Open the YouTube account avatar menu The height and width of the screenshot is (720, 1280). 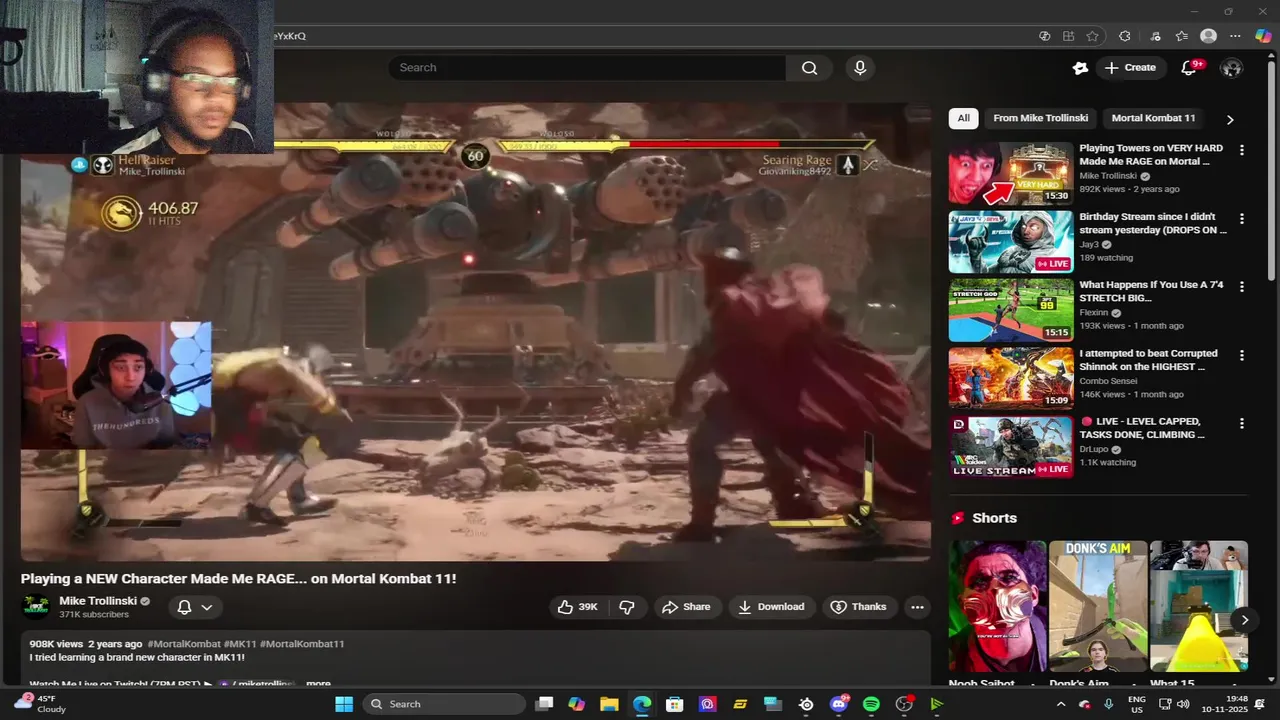click(1232, 68)
